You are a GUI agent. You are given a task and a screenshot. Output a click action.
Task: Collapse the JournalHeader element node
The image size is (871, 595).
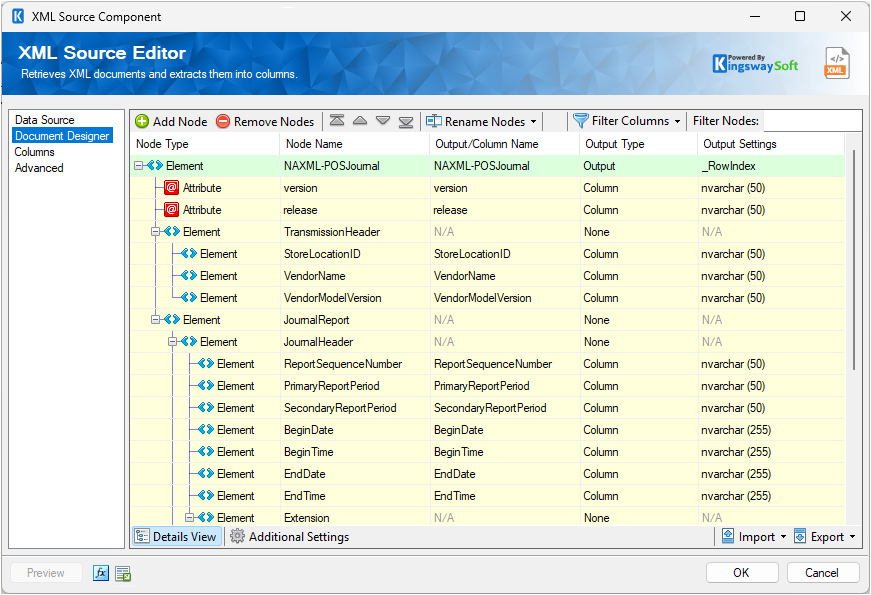(x=173, y=342)
